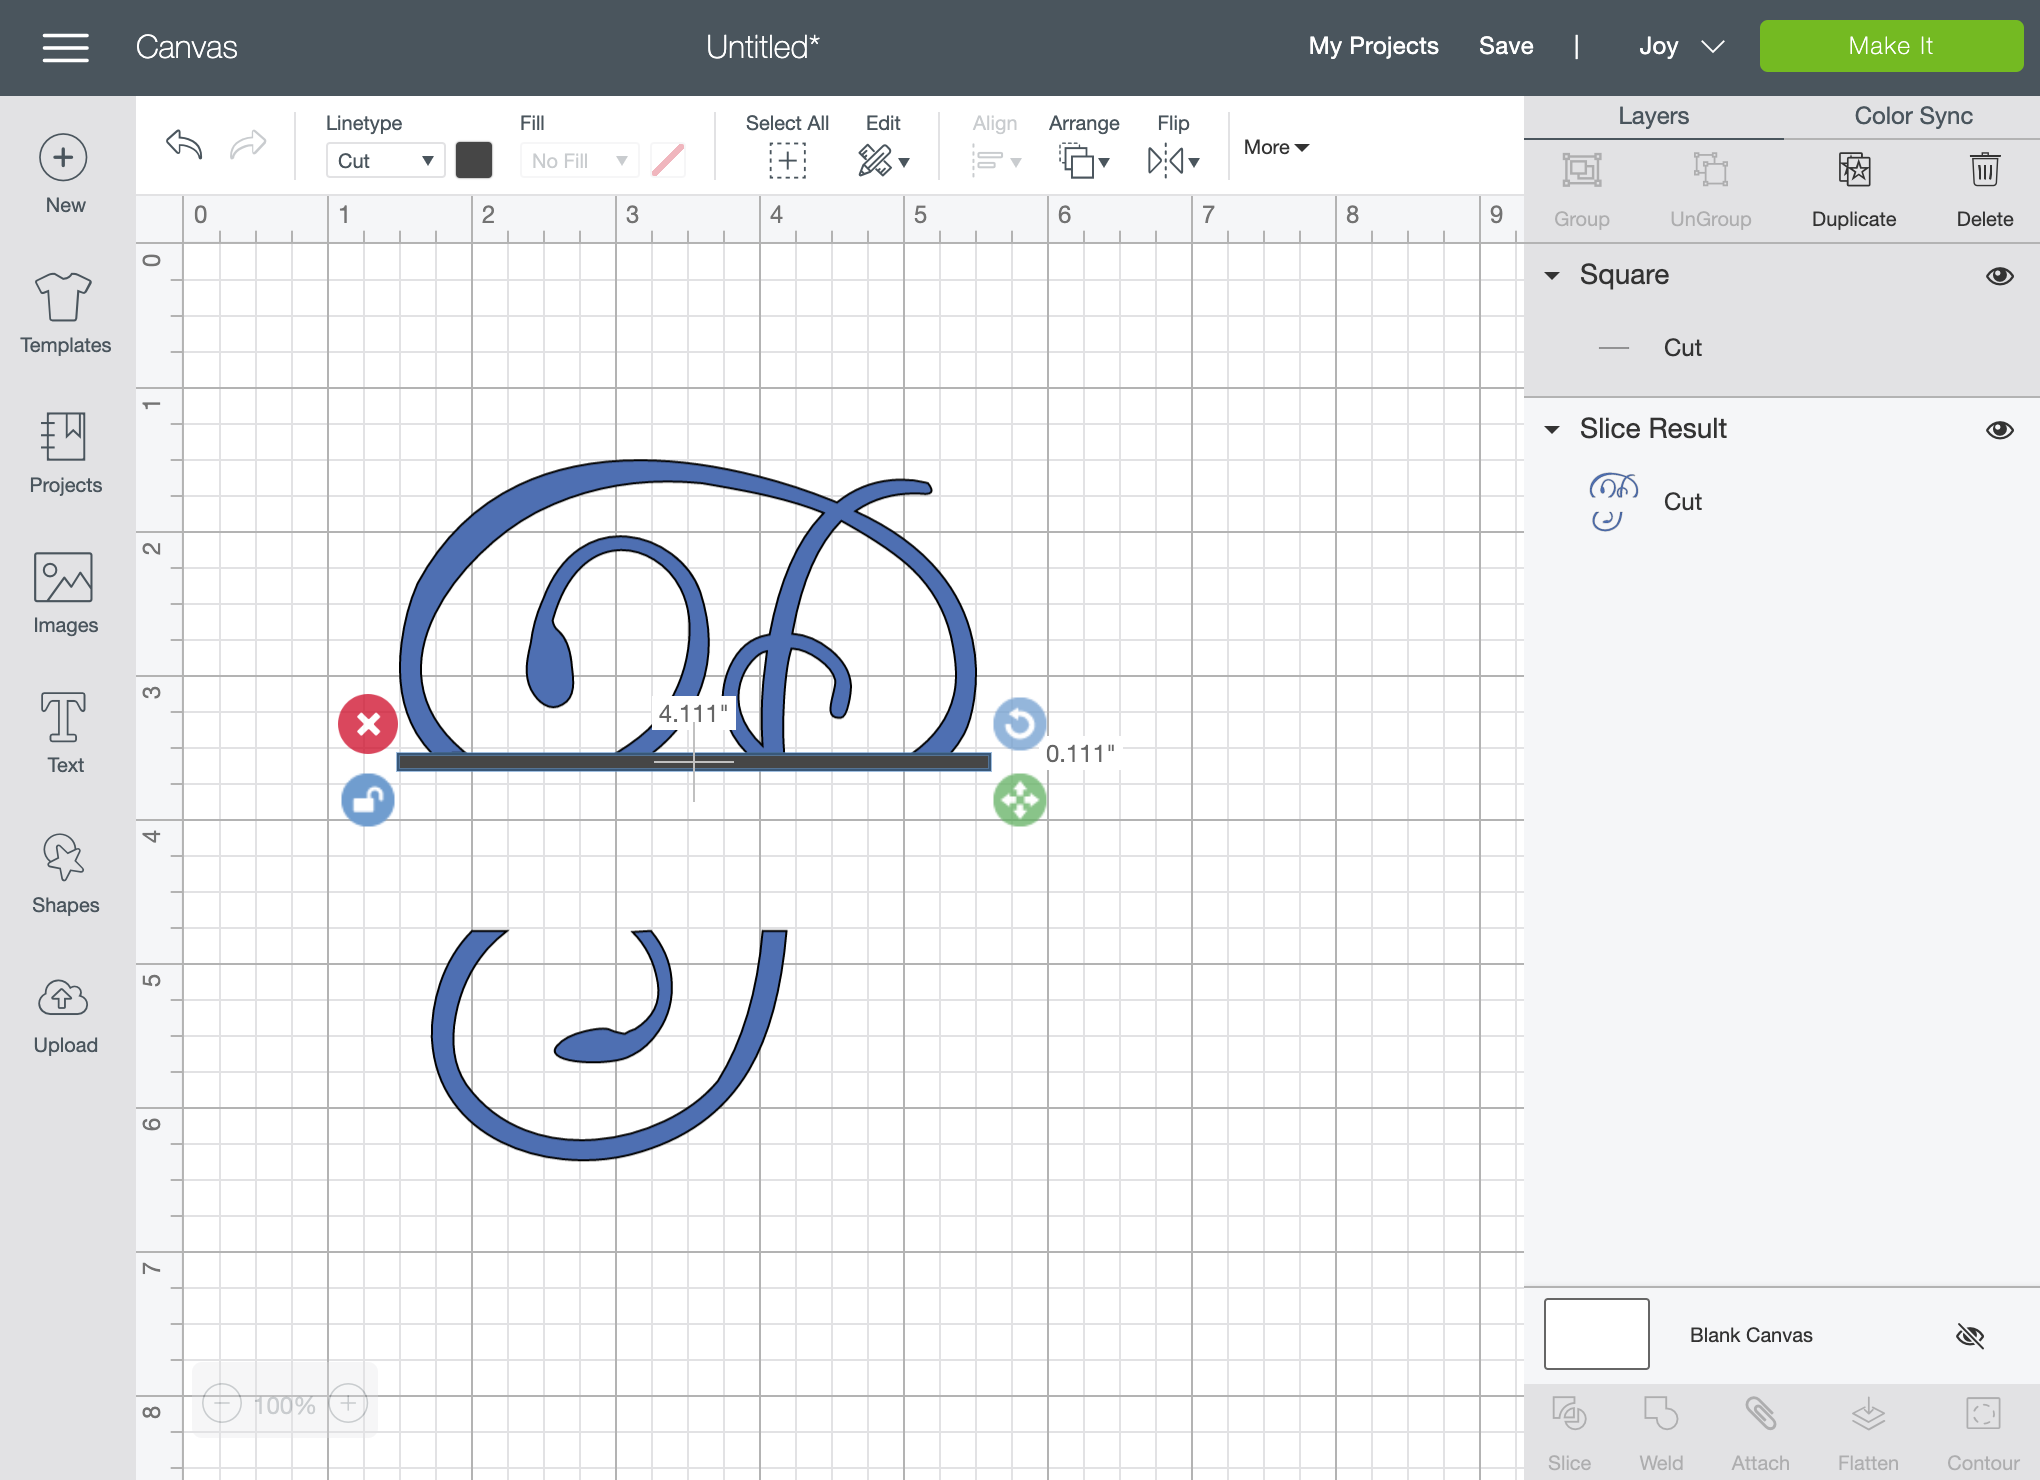Screen dimensions: 2040x1480
Task: Click the rotate handle on selection
Action: click(1020, 724)
